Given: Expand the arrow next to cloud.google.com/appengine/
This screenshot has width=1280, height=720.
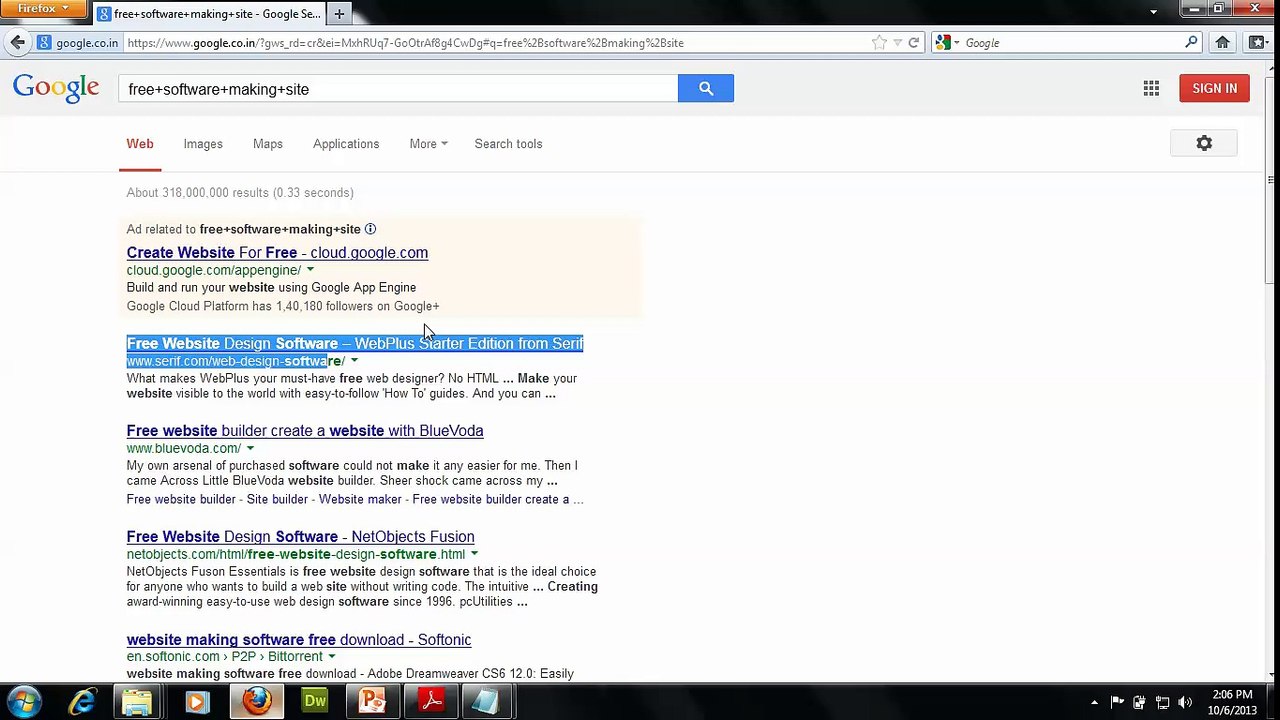Looking at the screenshot, I should [x=310, y=270].
